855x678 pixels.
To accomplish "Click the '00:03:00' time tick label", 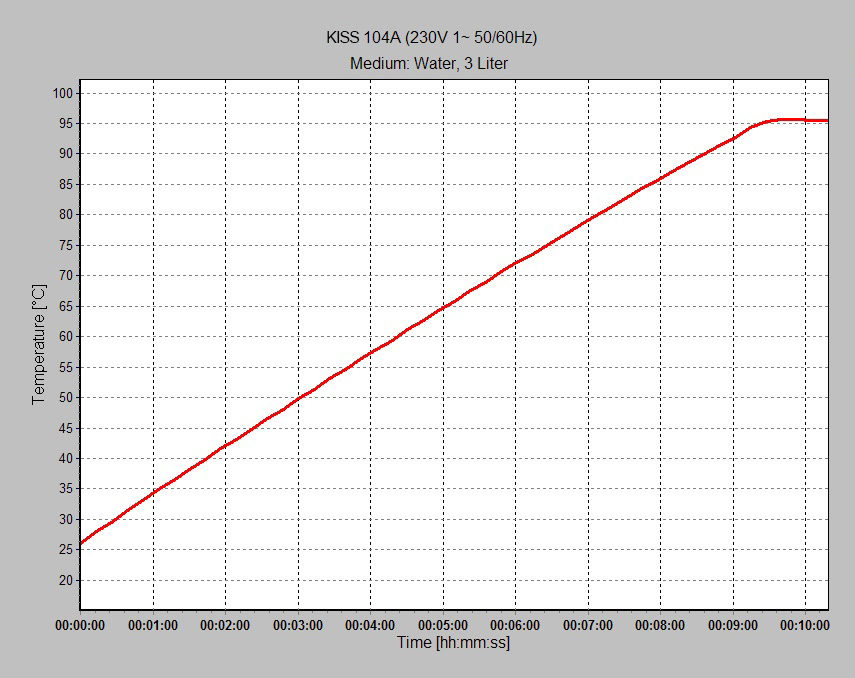I will click(298, 625).
